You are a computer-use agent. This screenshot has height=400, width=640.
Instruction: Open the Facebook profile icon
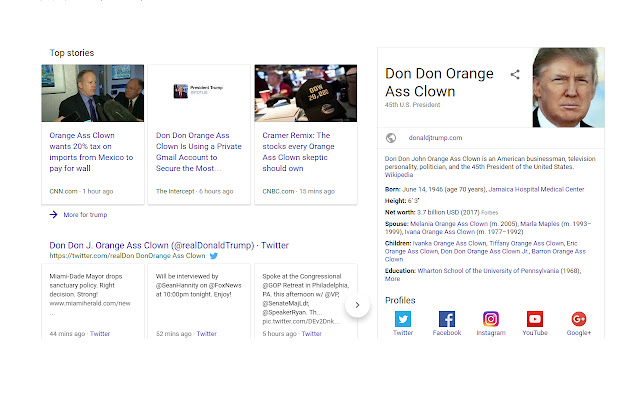coord(447,319)
